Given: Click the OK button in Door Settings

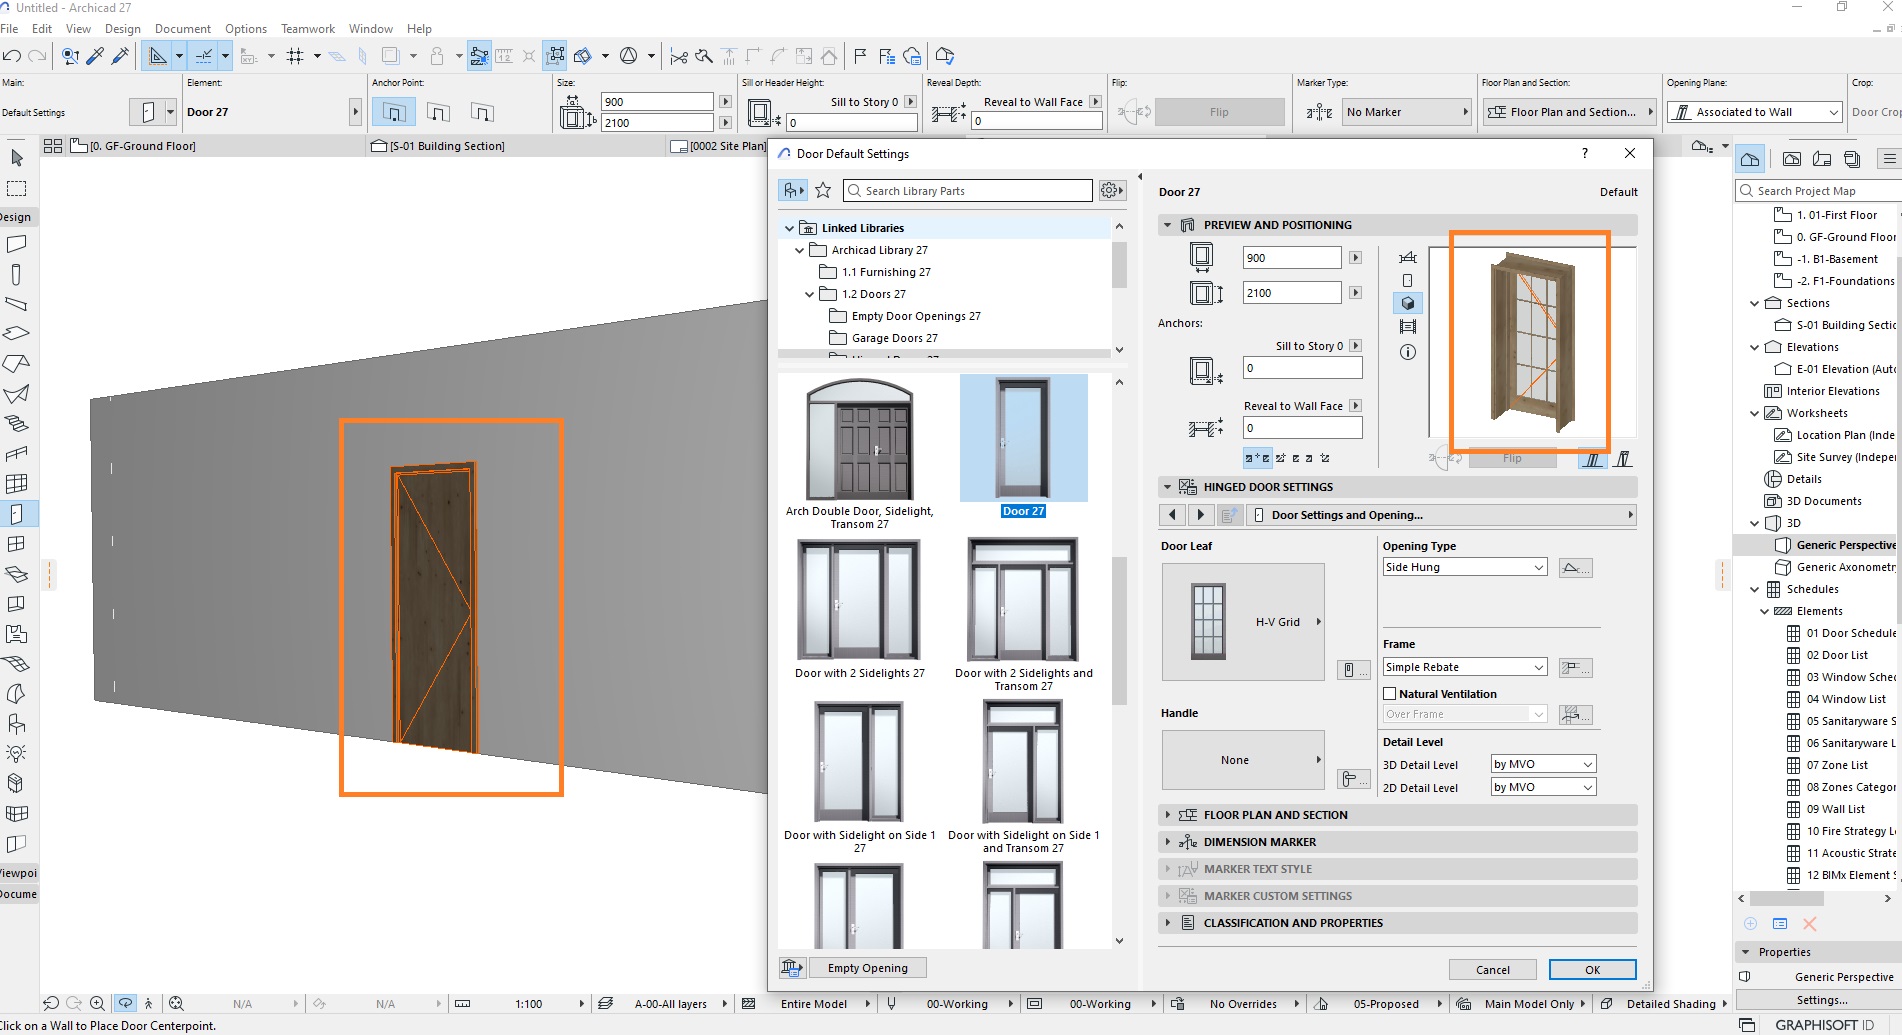Looking at the screenshot, I should click(x=1592, y=969).
